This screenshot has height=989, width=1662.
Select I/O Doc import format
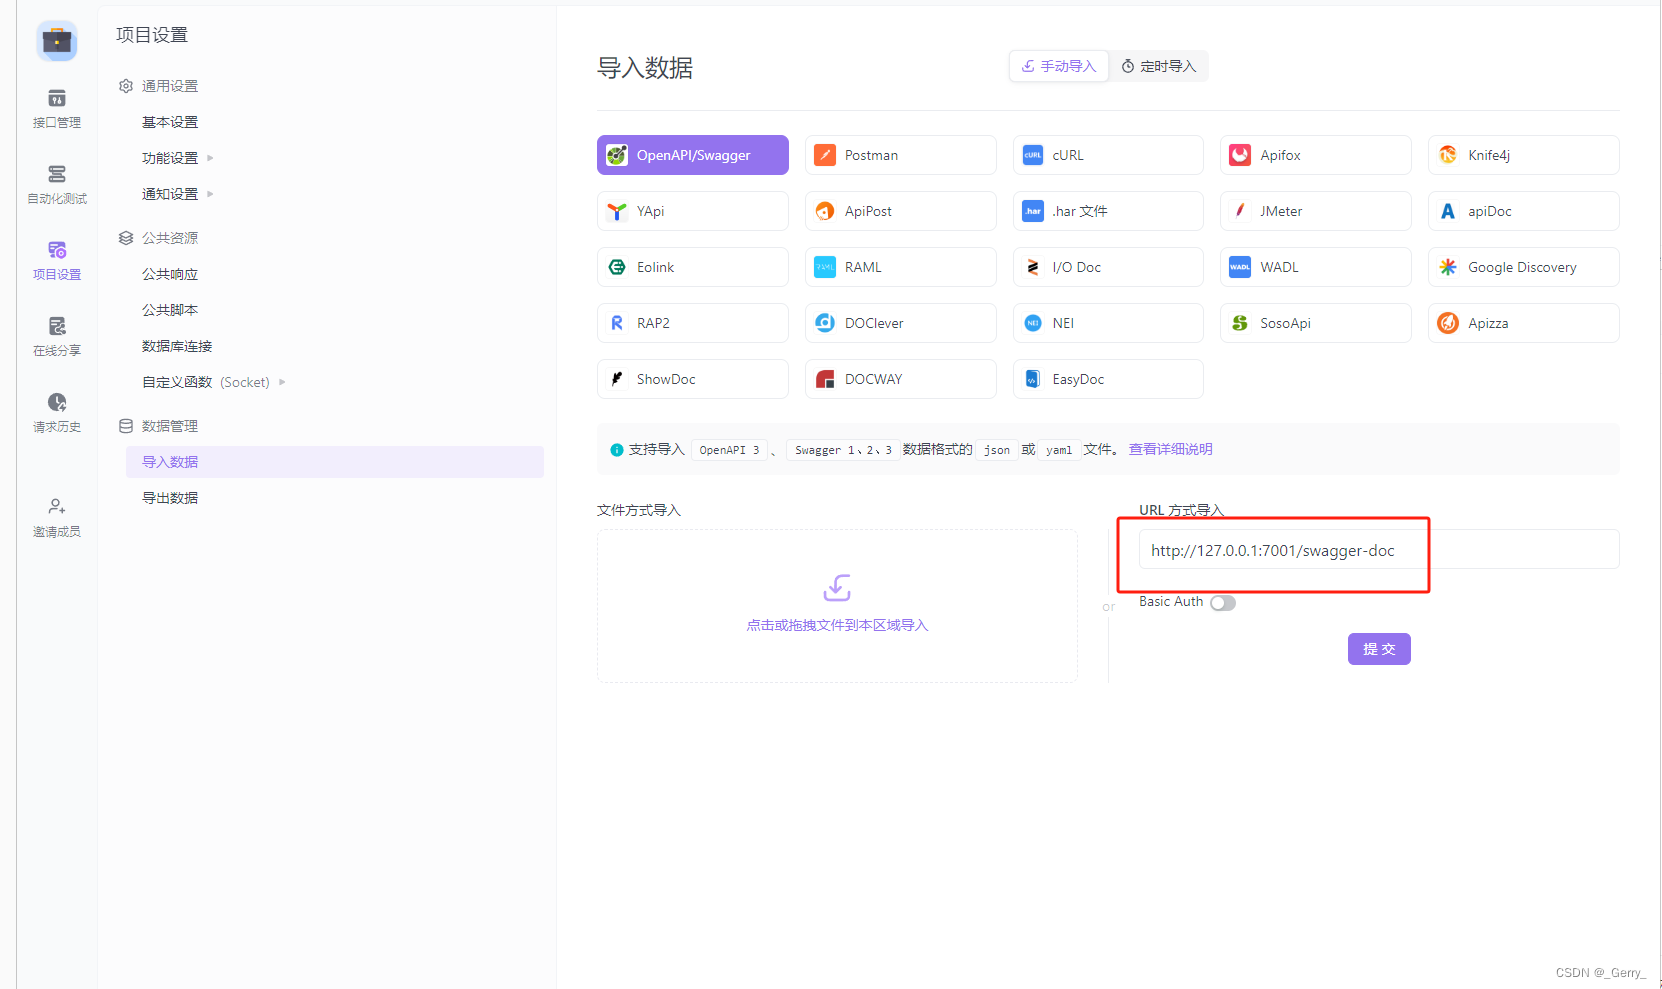1108,267
